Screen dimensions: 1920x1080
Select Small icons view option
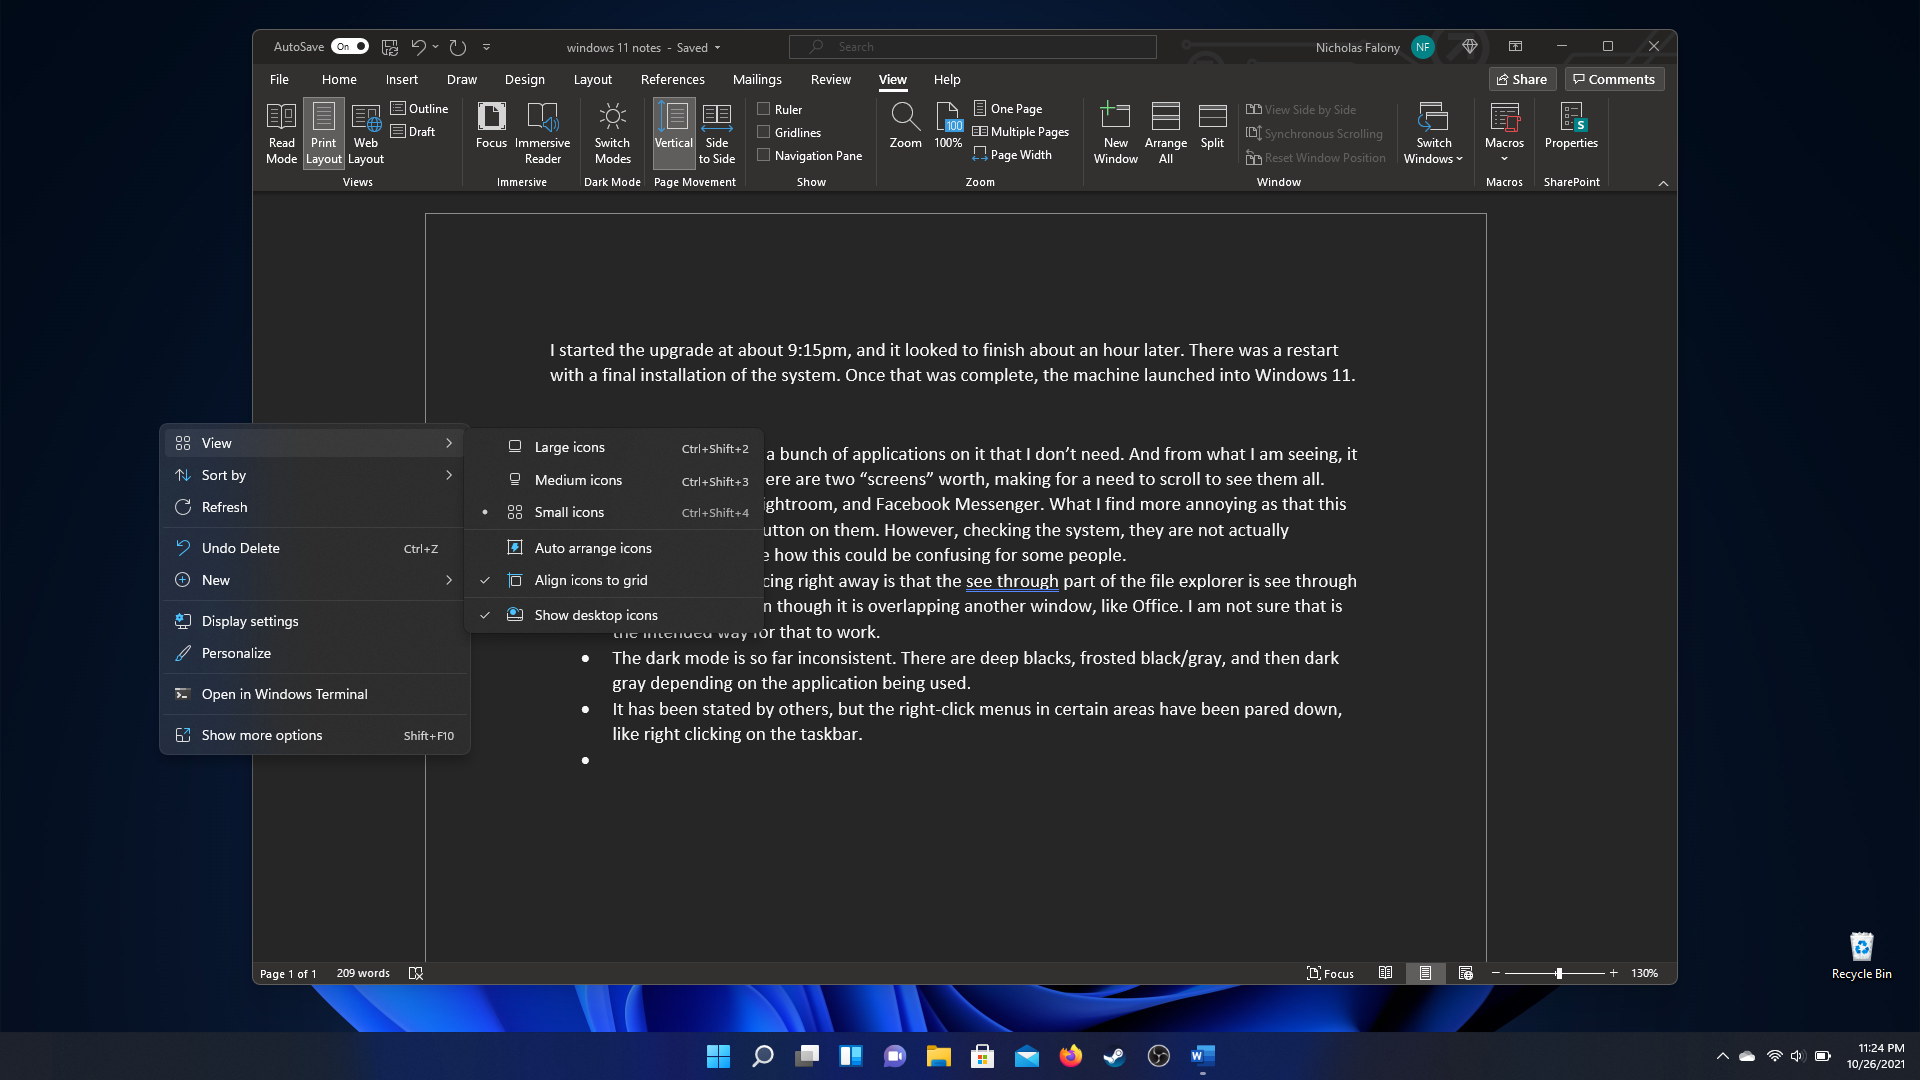click(x=613, y=512)
